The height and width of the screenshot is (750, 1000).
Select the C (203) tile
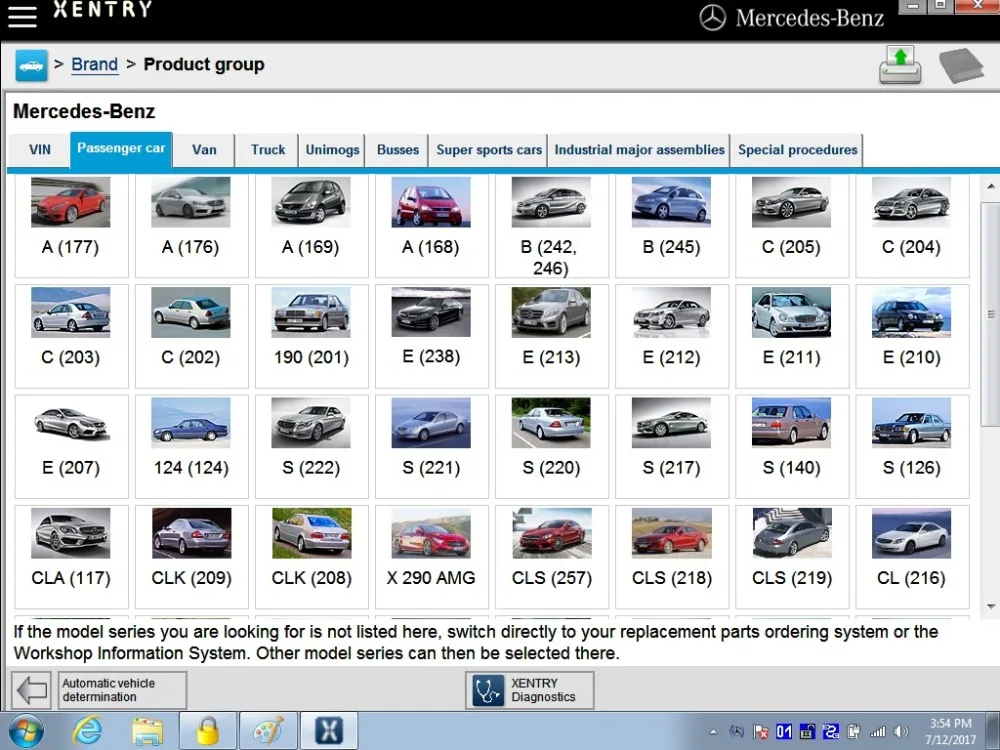(x=71, y=336)
